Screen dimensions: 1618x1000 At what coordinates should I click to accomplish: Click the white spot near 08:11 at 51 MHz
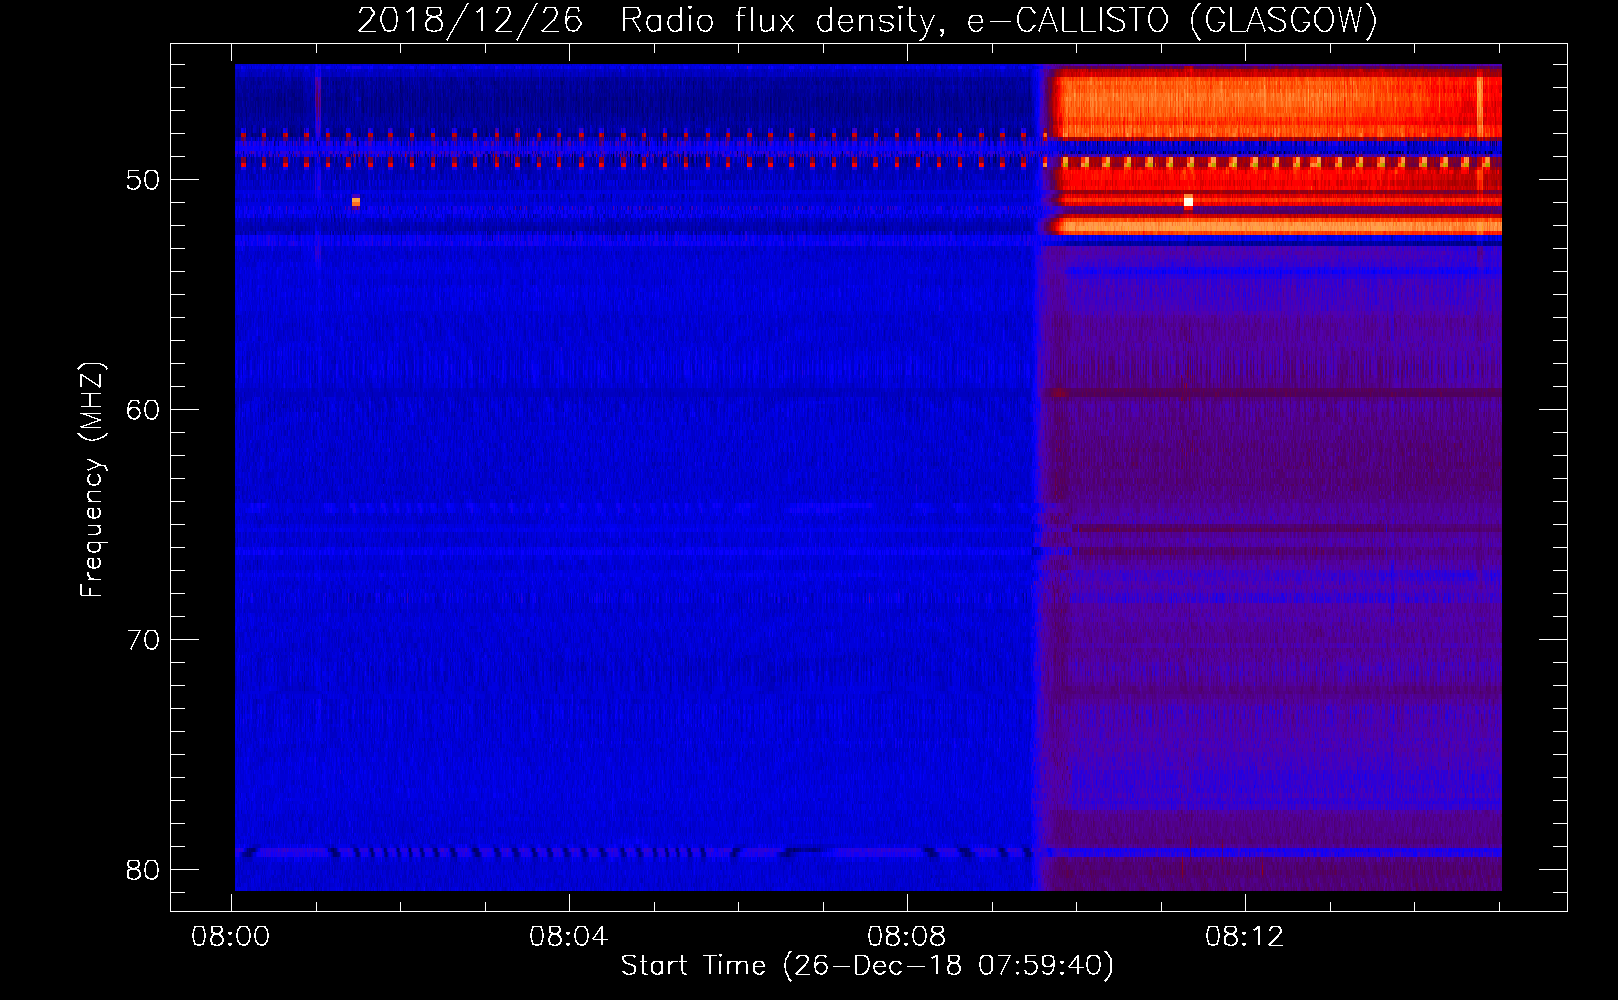coord(1188,201)
